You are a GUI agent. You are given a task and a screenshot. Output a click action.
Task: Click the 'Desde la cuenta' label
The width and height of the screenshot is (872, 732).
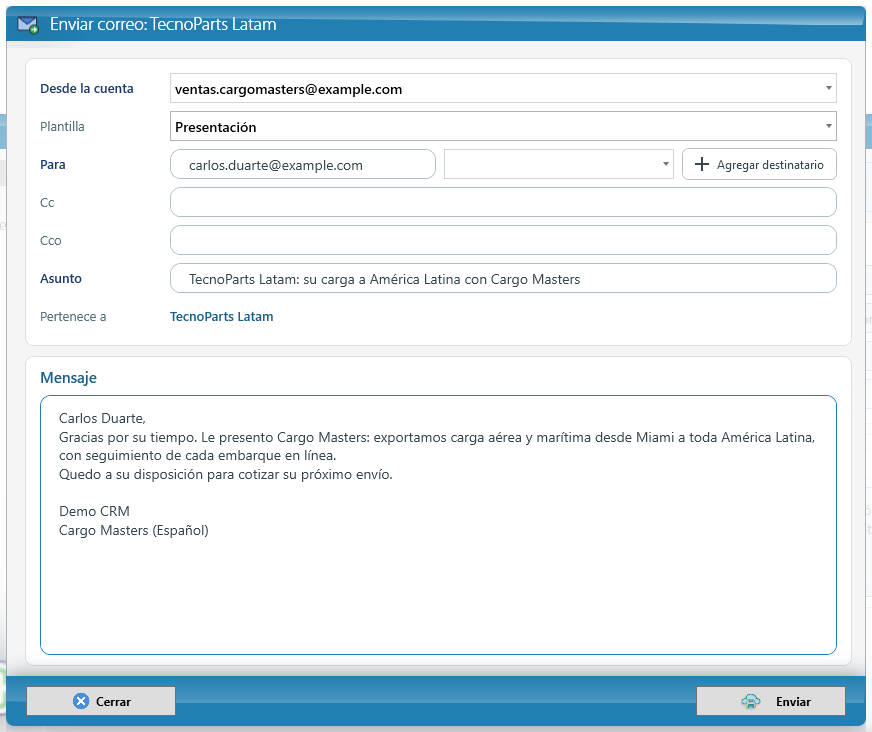tap(87, 88)
